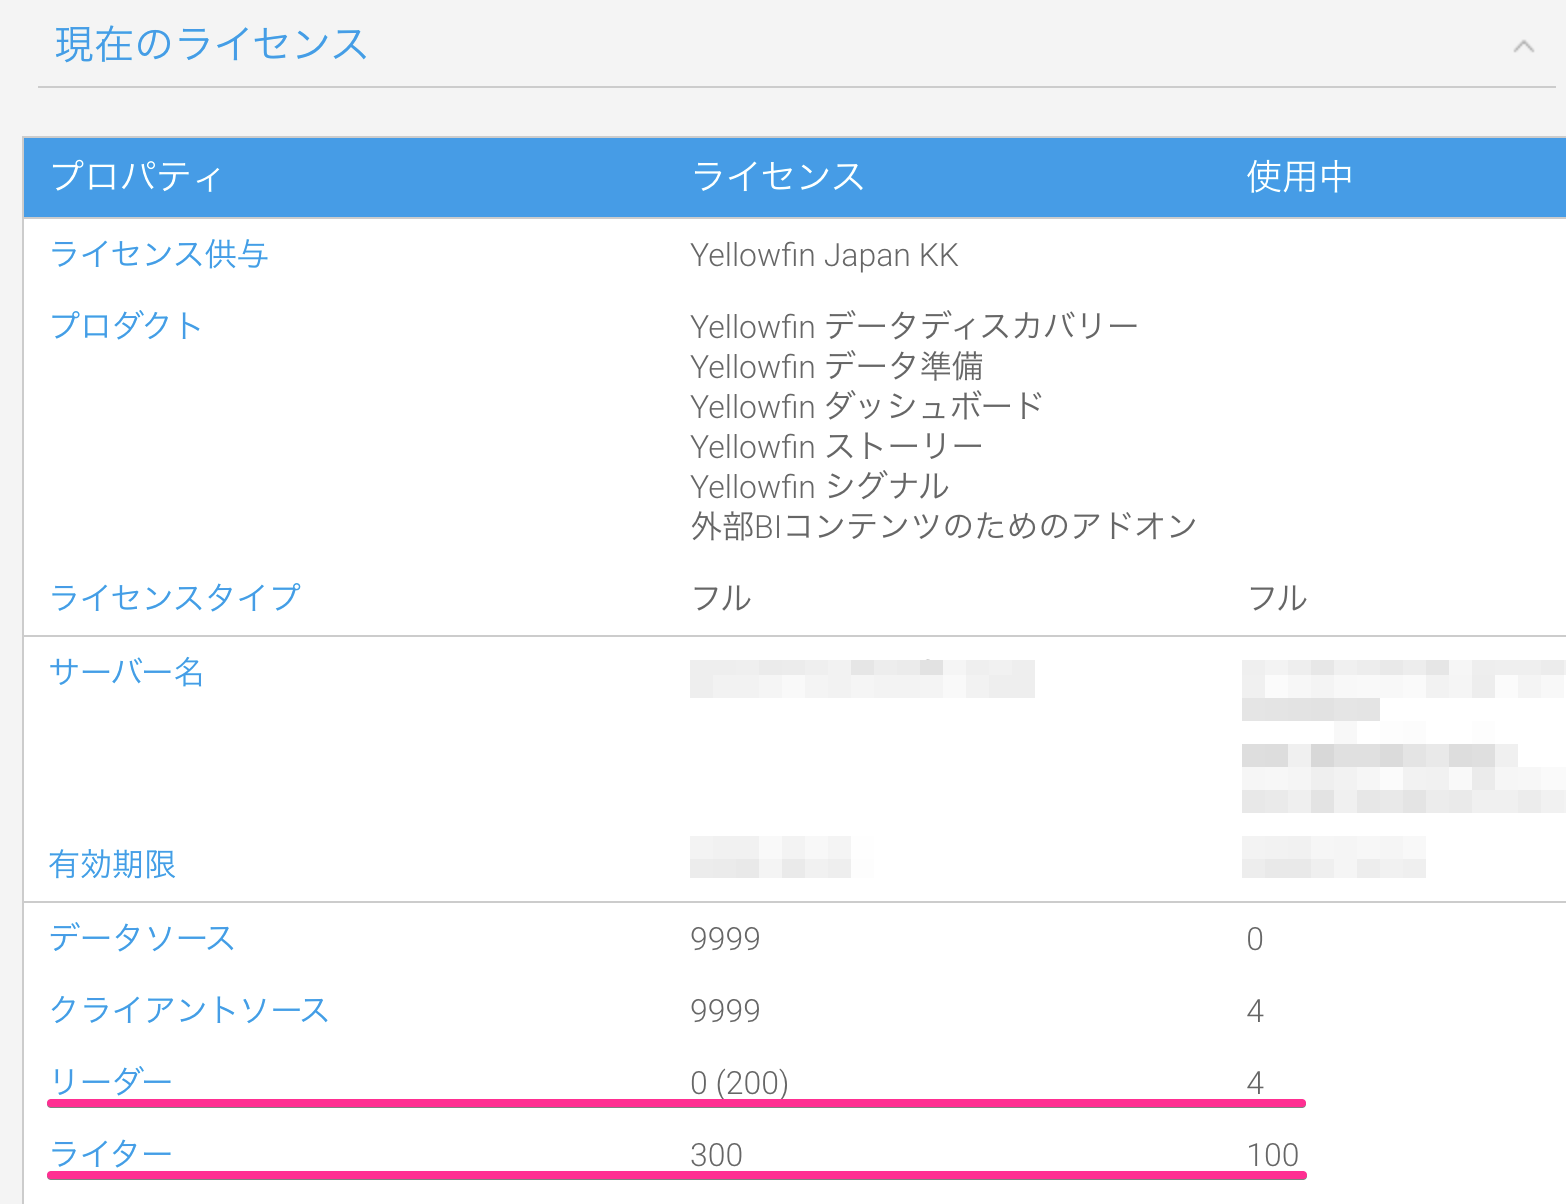
Task: Click Yellowfin データ準備 product line
Action: [837, 366]
